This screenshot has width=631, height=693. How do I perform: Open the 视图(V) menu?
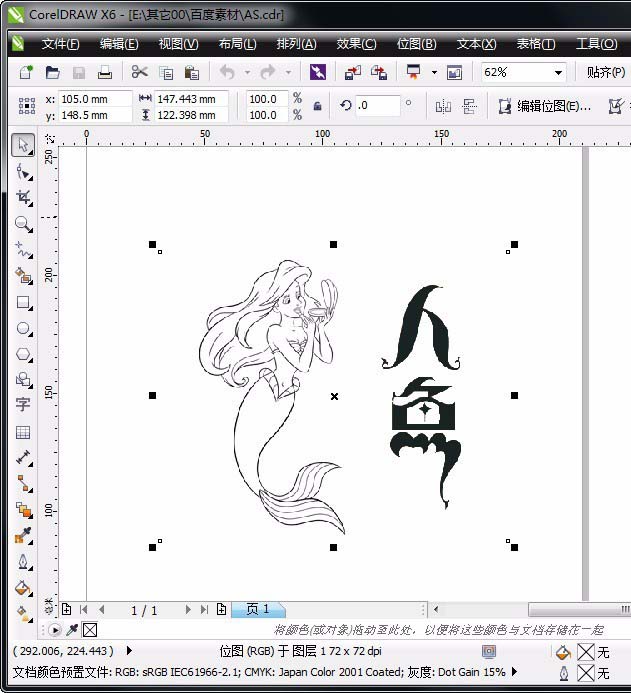(179, 44)
